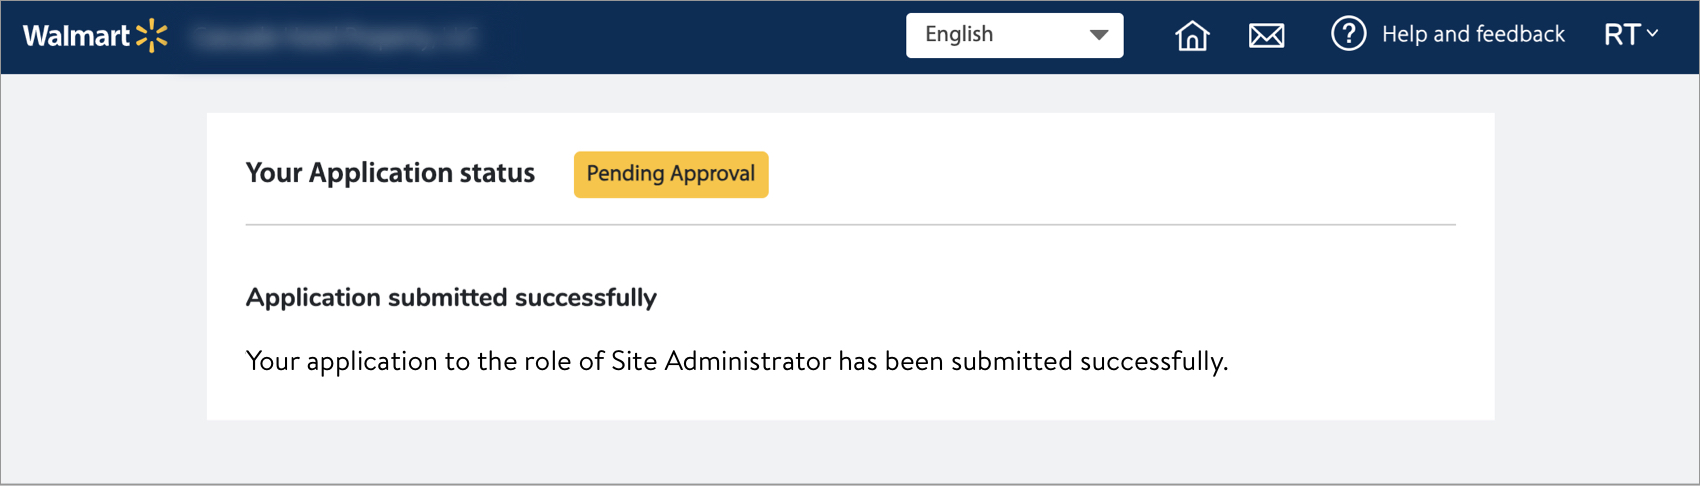Click the Pending Approval status badge
1700x486 pixels.
[x=671, y=174]
